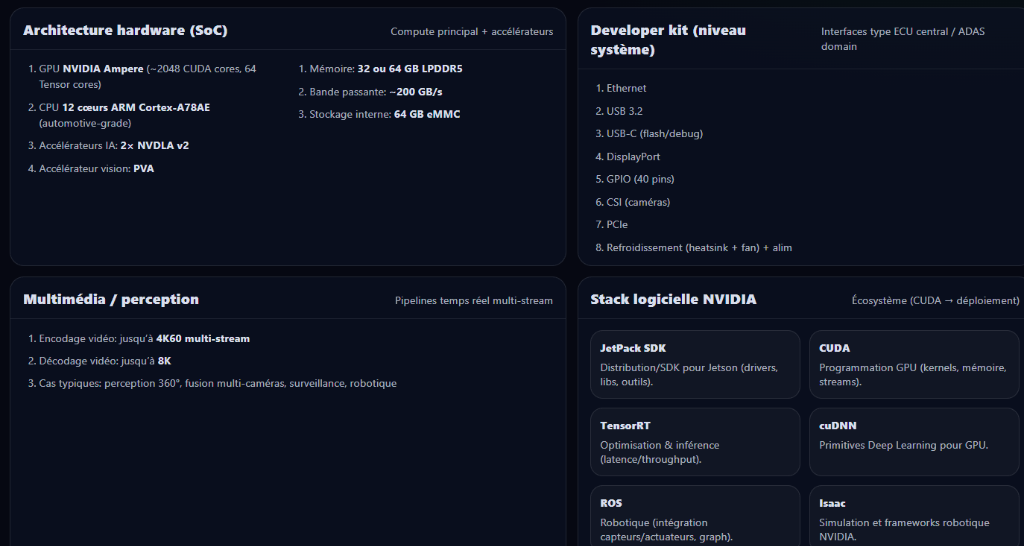1024x546 pixels.
Task: Click the Stockage interne 64 GB eMMC item
Action: pyautogui.click(x=379, y=114)
